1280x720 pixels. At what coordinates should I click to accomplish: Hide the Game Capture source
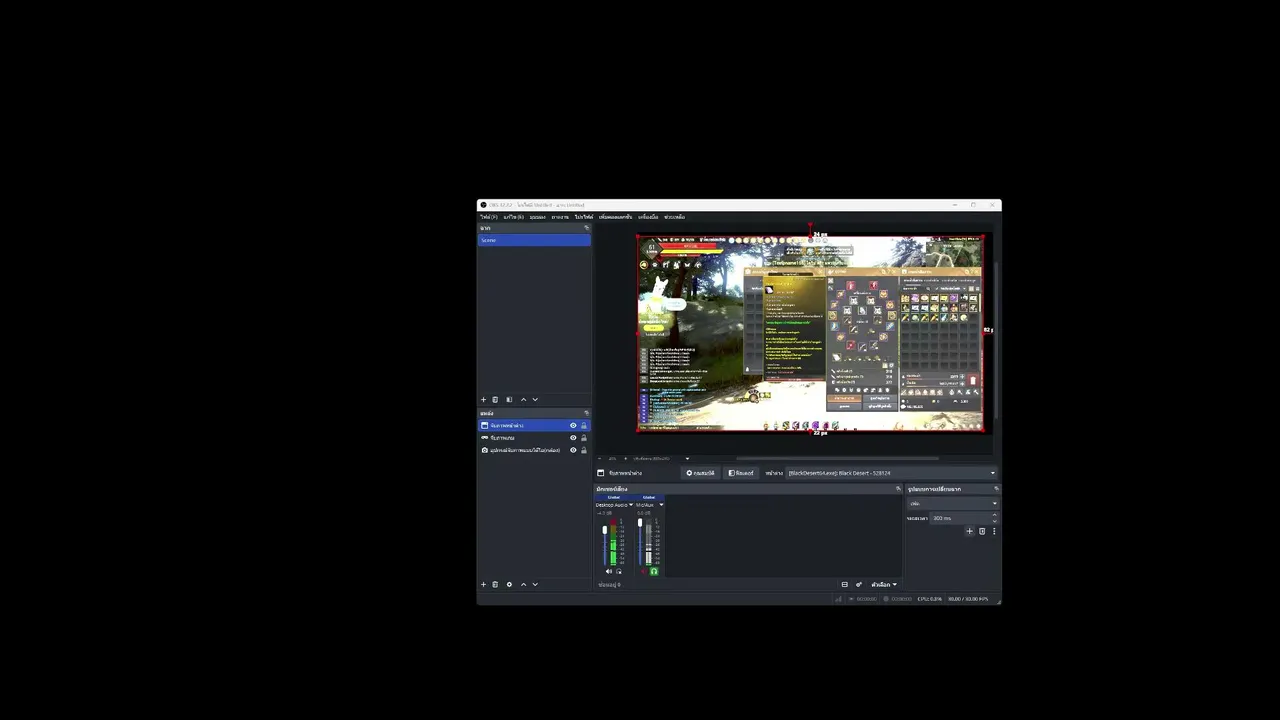[573, 438]
